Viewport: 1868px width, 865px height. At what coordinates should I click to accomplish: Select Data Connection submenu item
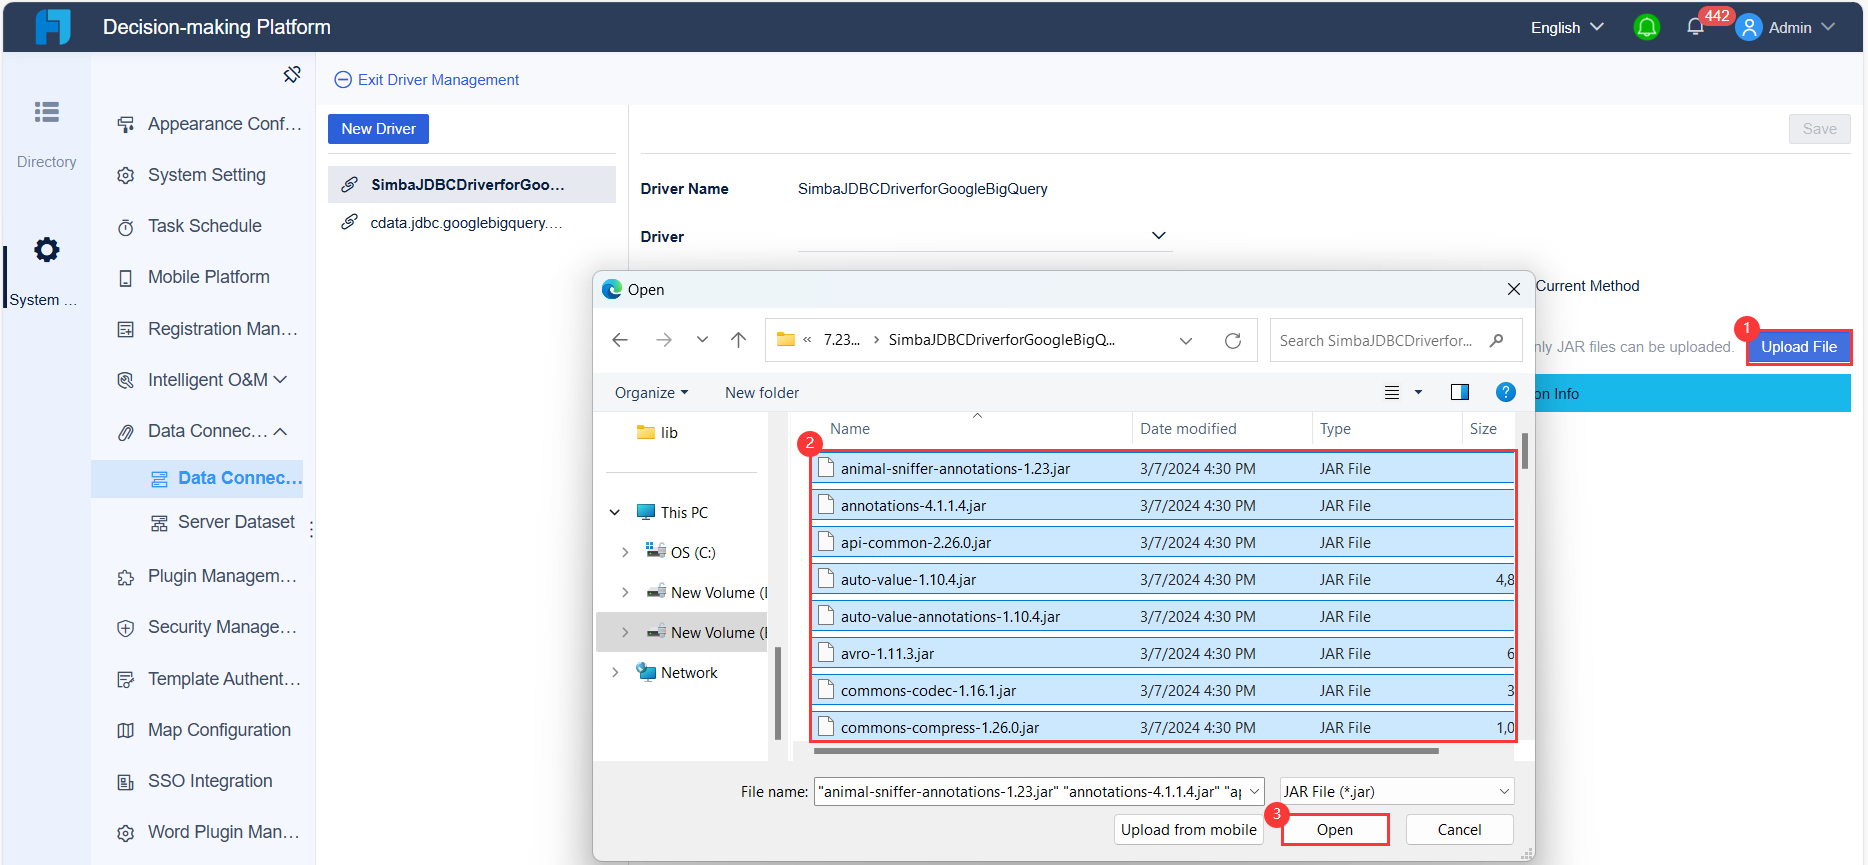pos(197,478)
